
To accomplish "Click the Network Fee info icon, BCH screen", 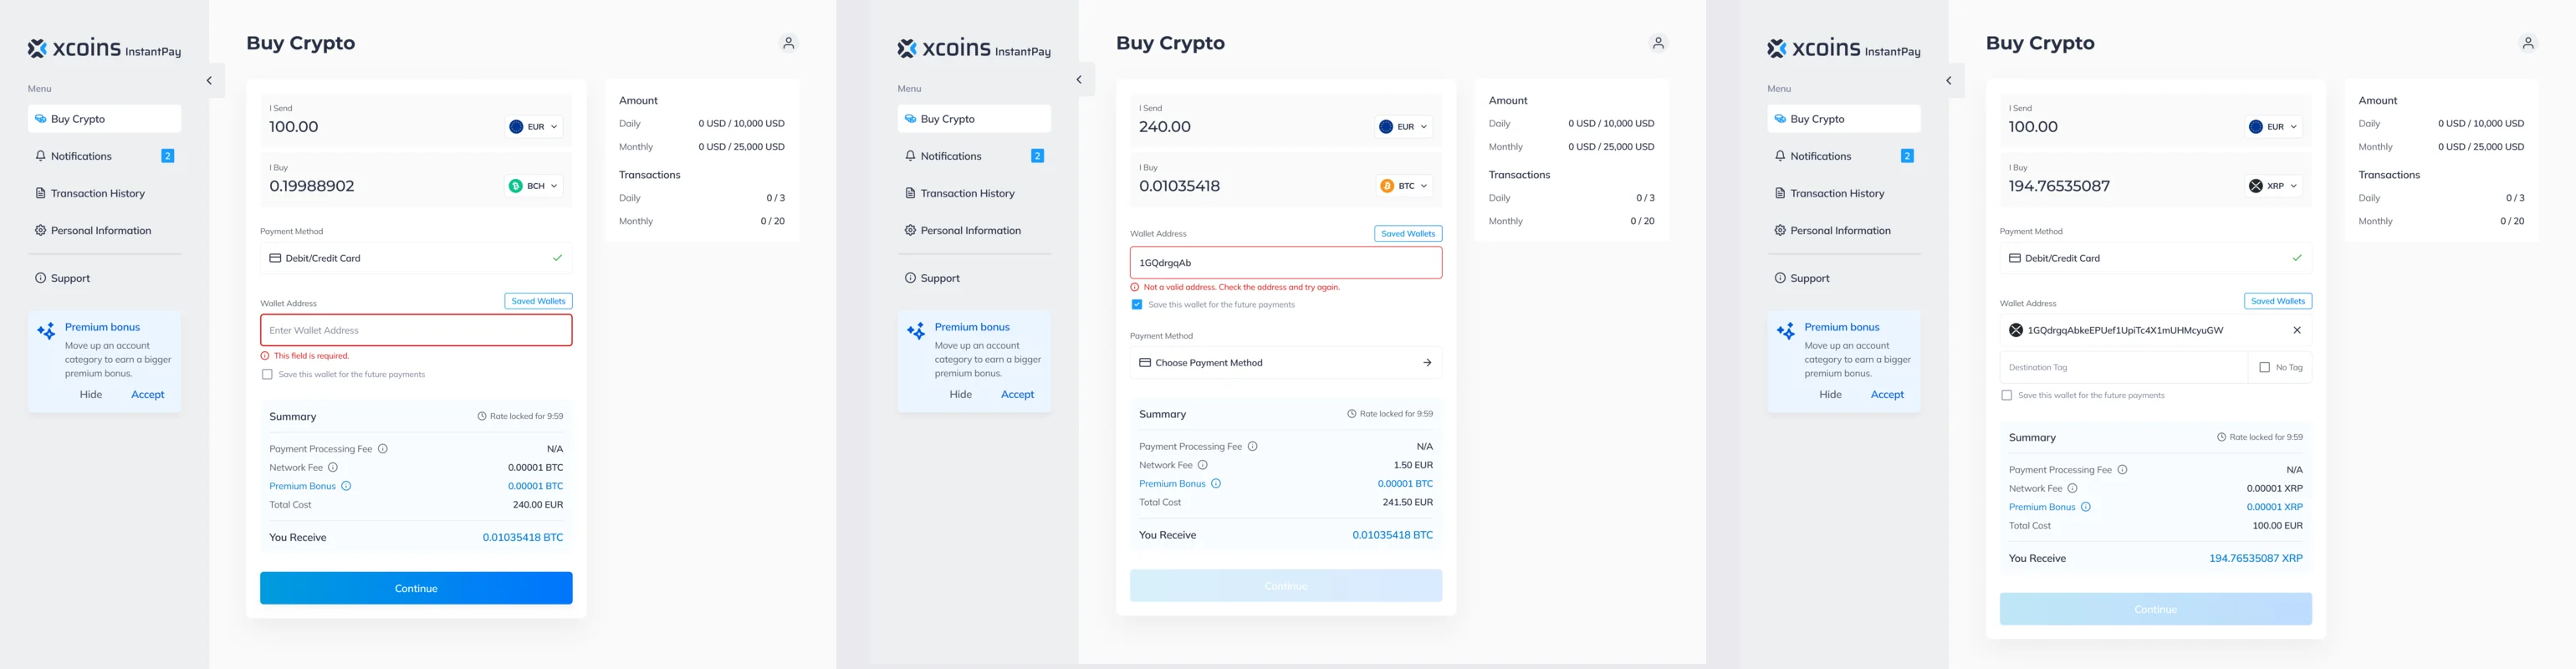I will tap(333, 467).
